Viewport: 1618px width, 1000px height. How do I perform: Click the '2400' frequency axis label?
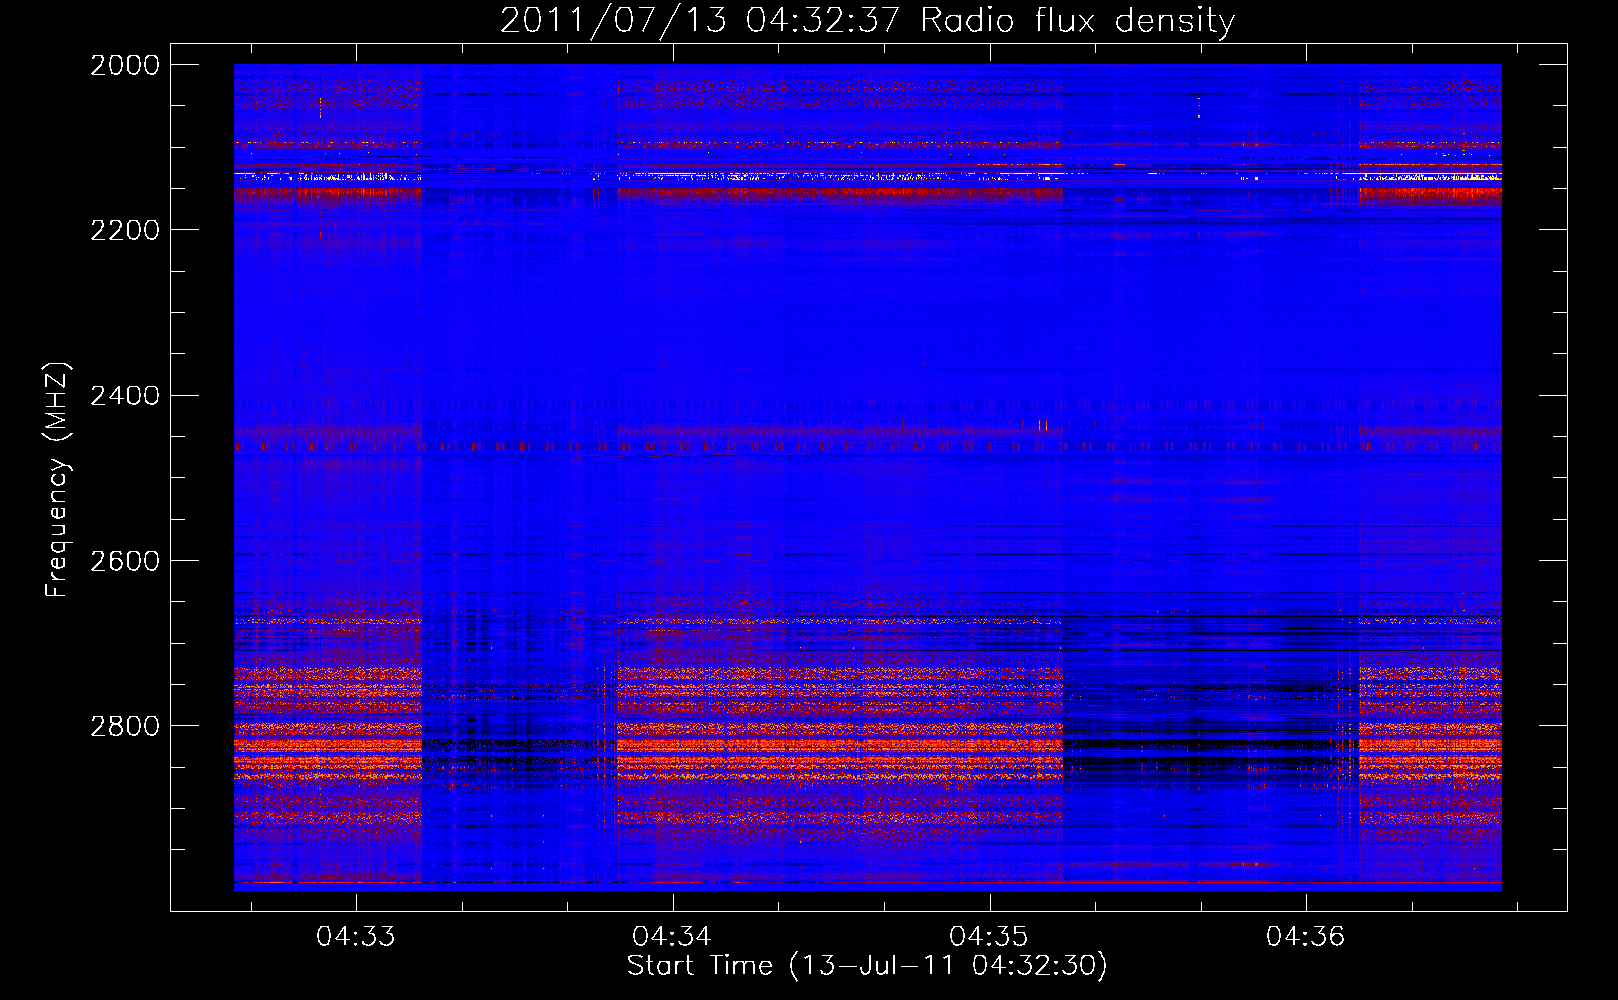(x=125, y=396)
